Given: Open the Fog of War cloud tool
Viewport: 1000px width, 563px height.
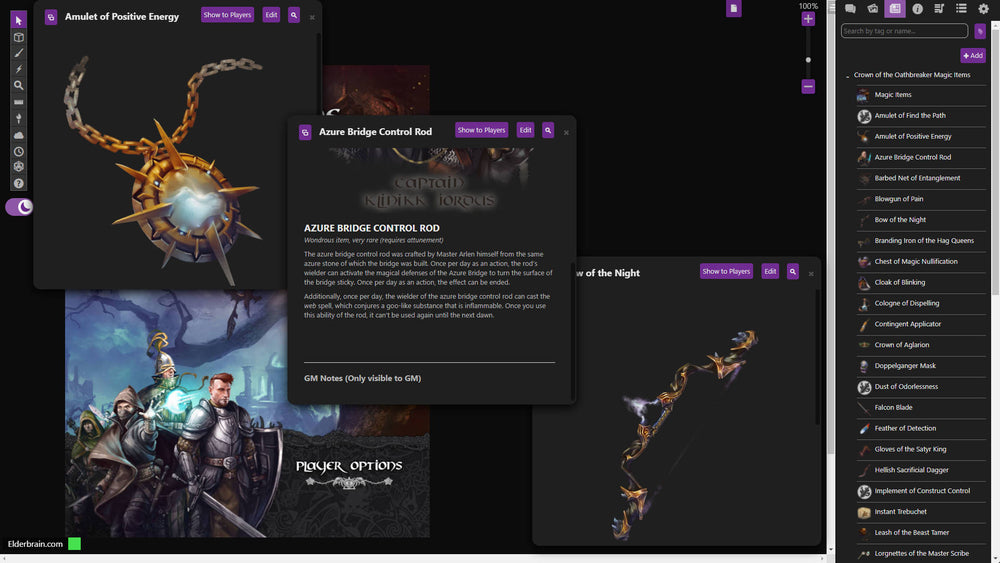Looking at the screenshot, I should (x=18, y=135).
